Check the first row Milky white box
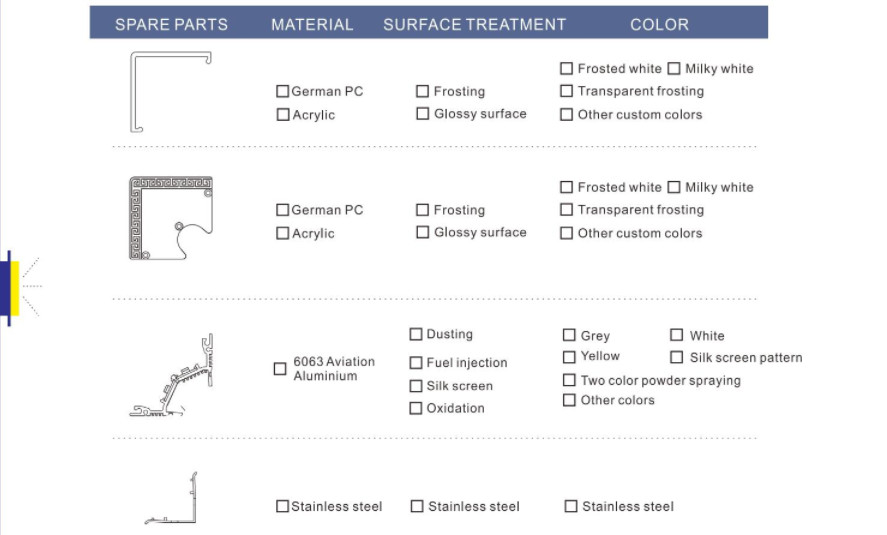This screenshot has height=535, width=887. coord(674,68)
